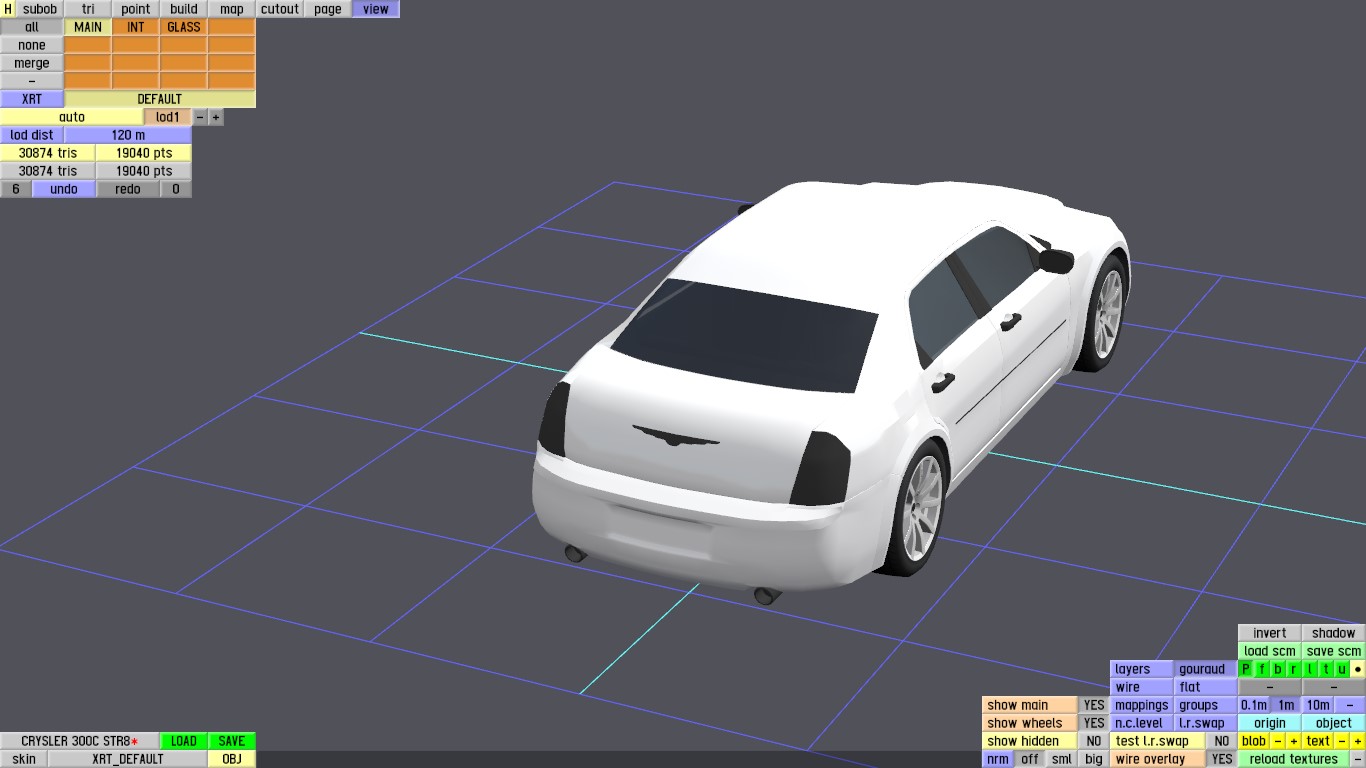Image resolution: width=1366 pixels, height=768 pixels.
Task: Enable gouraud shading
Action: point(1206,669)
